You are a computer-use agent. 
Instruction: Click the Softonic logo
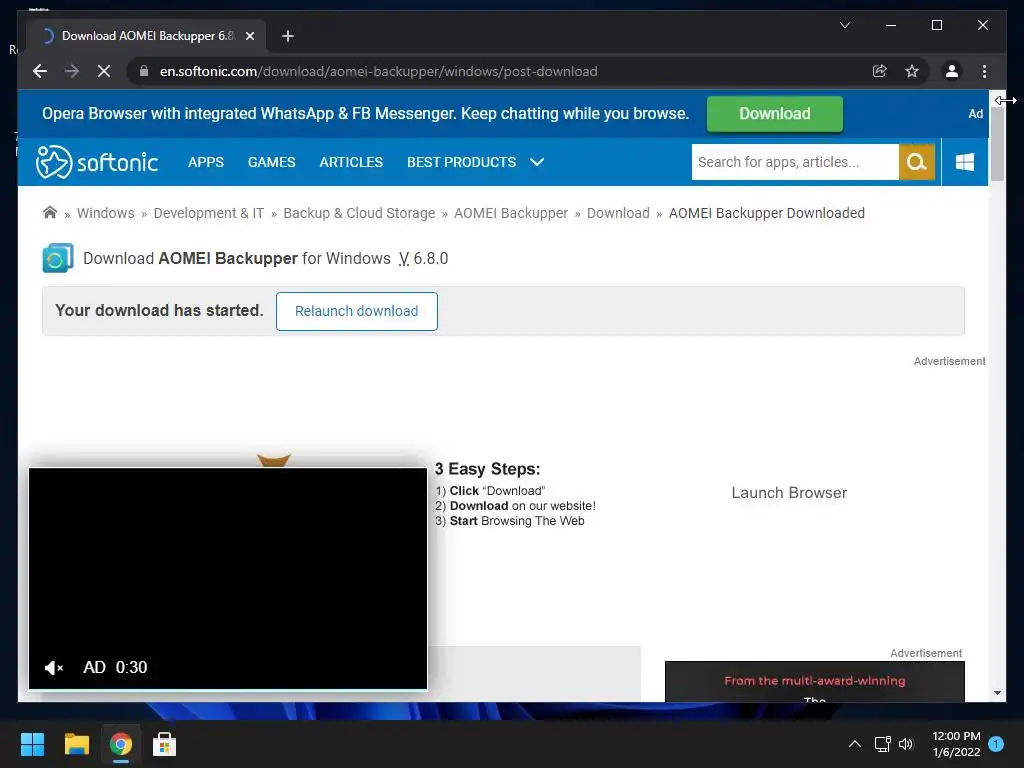click(x=97, y=162)
